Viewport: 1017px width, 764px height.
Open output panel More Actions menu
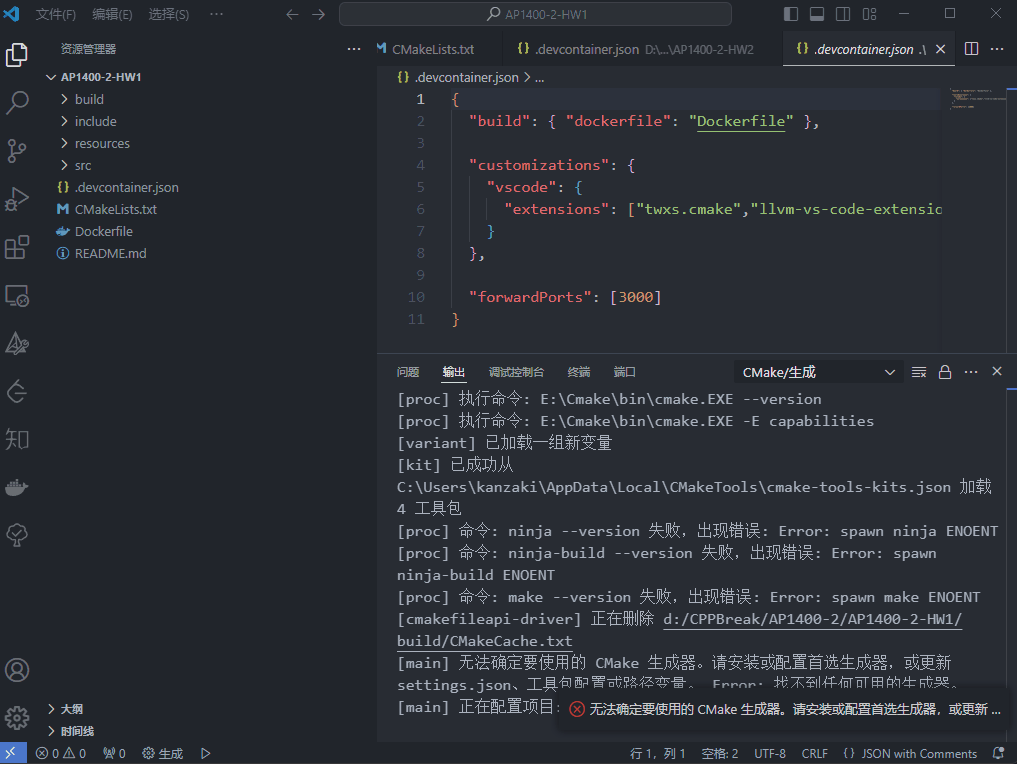[971, 372]
